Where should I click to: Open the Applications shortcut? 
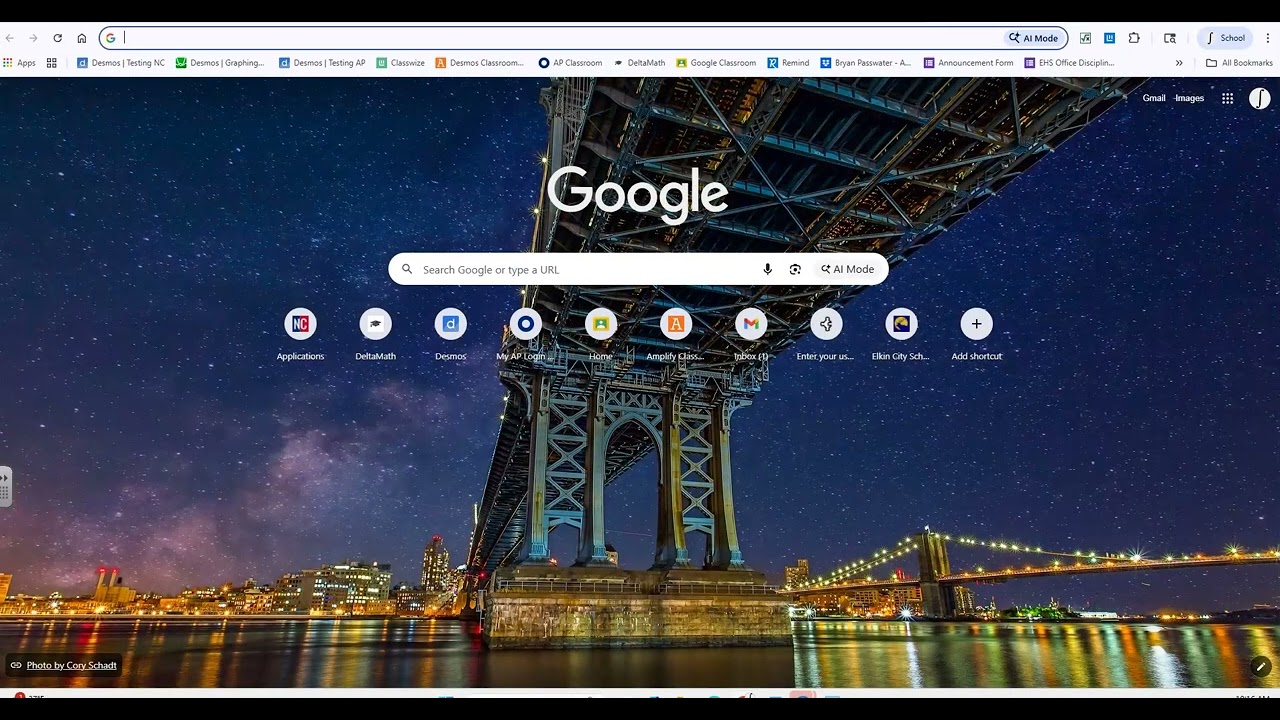[x=300, y=334]
